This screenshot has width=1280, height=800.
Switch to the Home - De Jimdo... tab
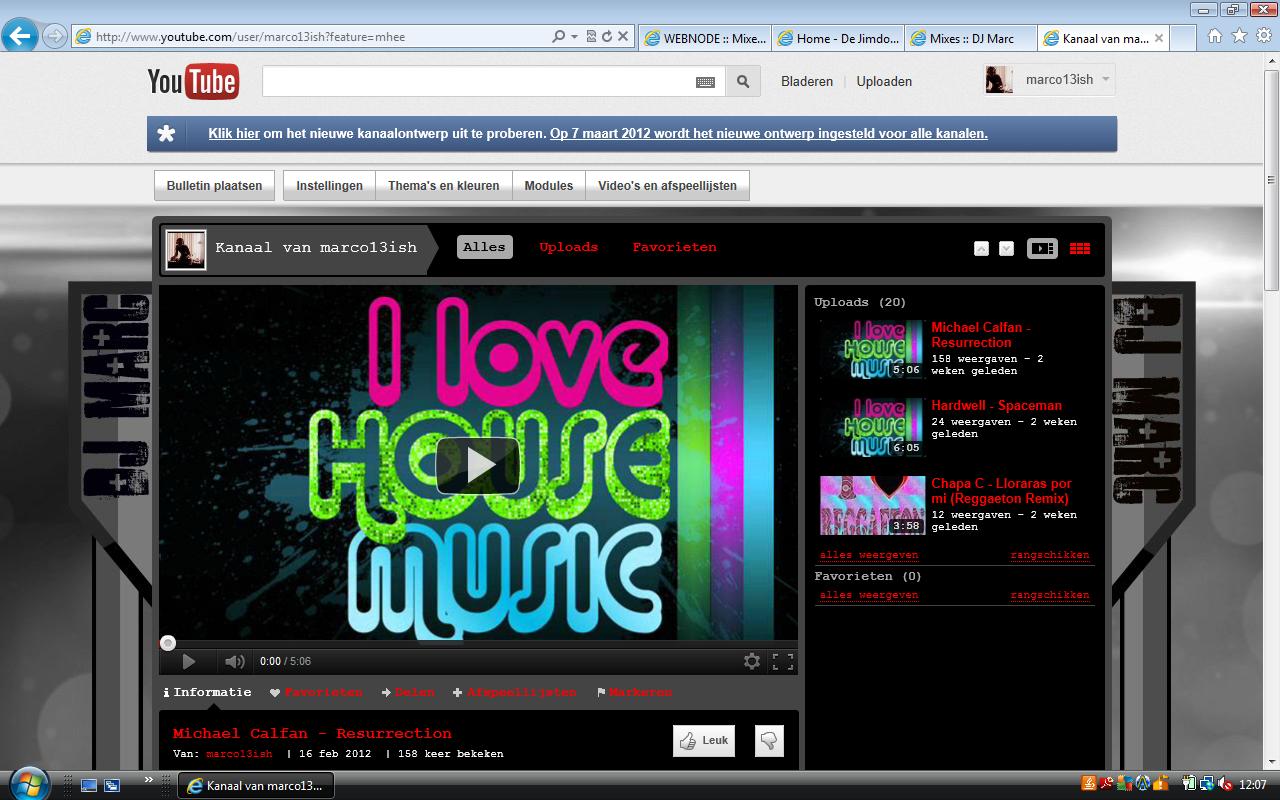point(838,38)
